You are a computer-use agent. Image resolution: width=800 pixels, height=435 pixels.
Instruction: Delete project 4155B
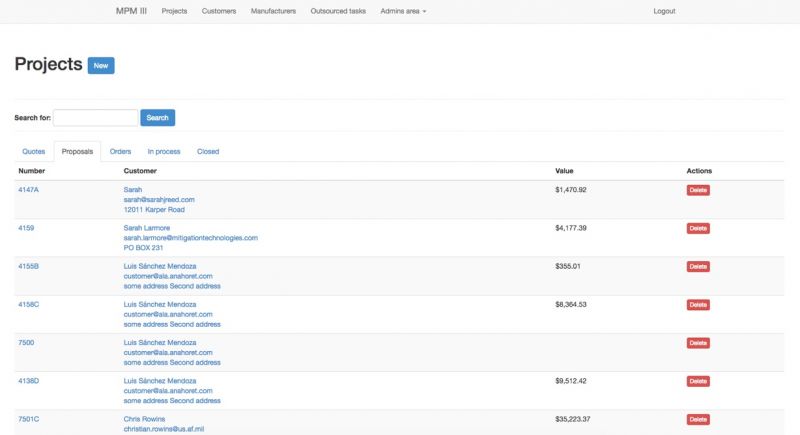pos(698,267)
